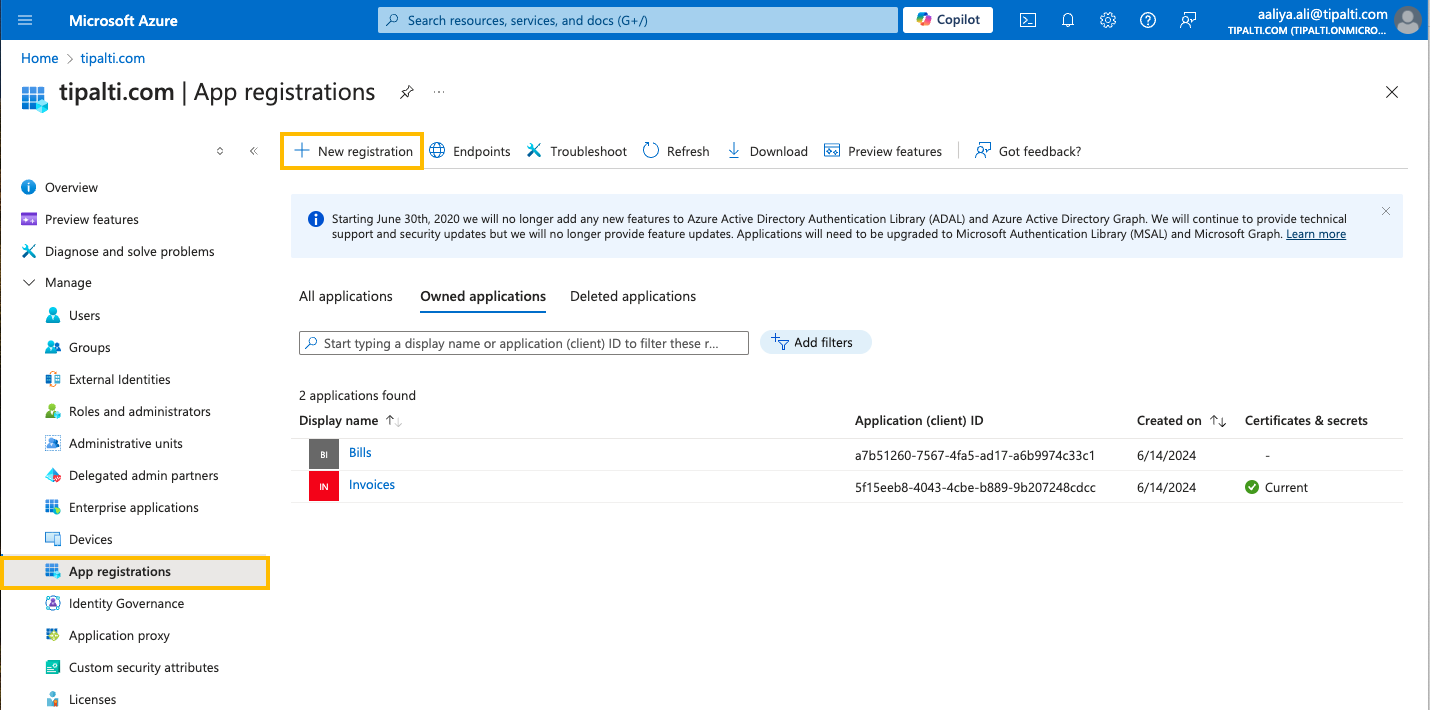Open Enterprise applications in sidebar
Screen dimensions: 1430x710
point(133,508)
